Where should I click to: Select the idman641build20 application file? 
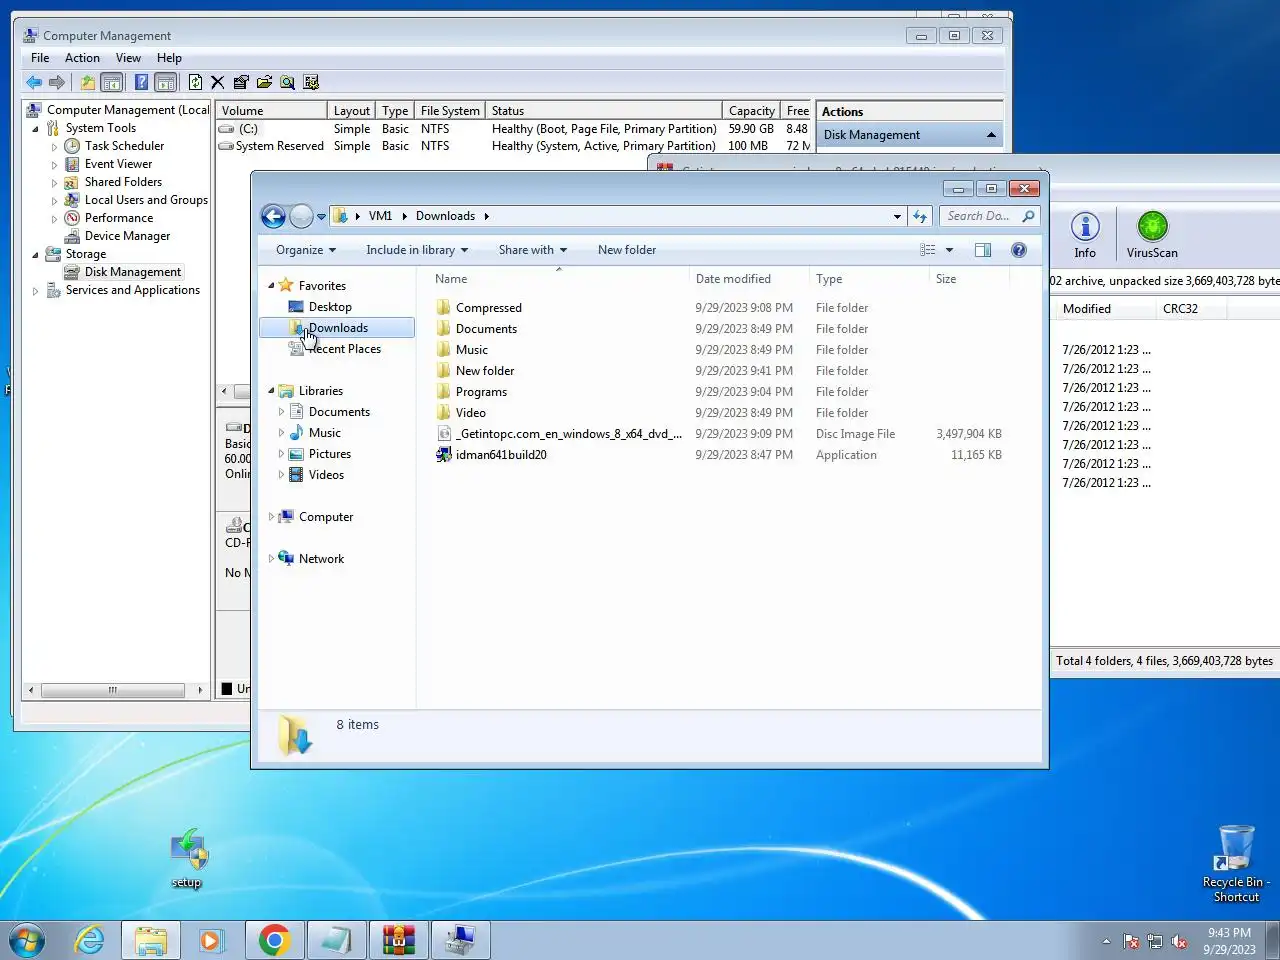coord(501,455)
